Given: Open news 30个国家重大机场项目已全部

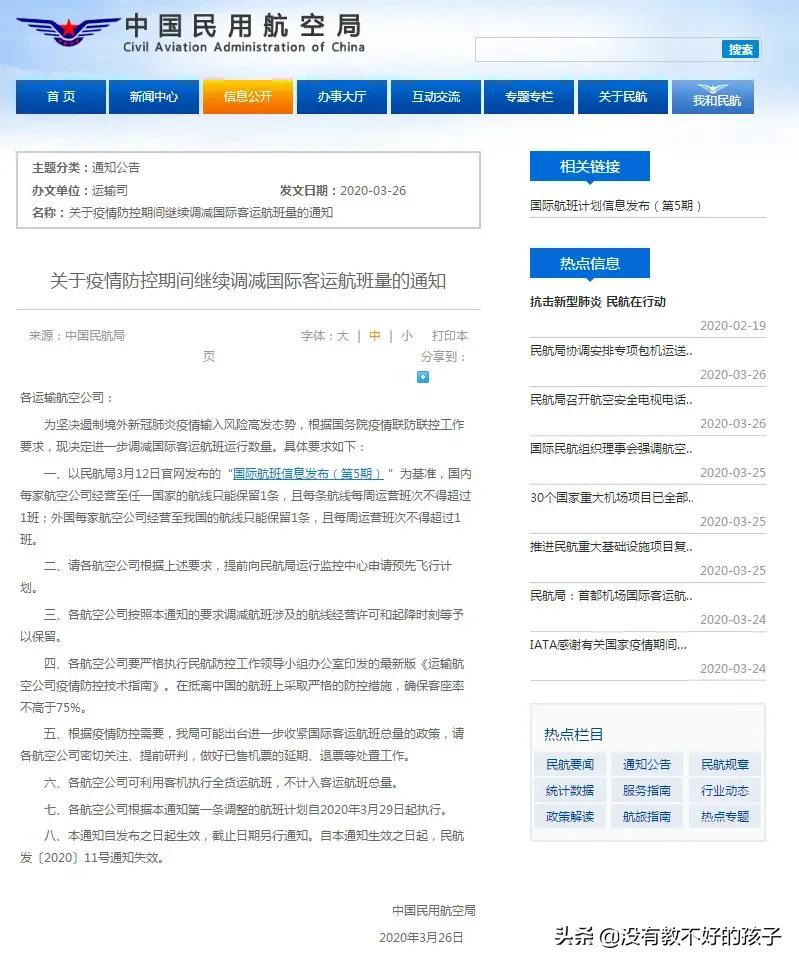Looking at the screenshot, I should [x=612, y=498].
